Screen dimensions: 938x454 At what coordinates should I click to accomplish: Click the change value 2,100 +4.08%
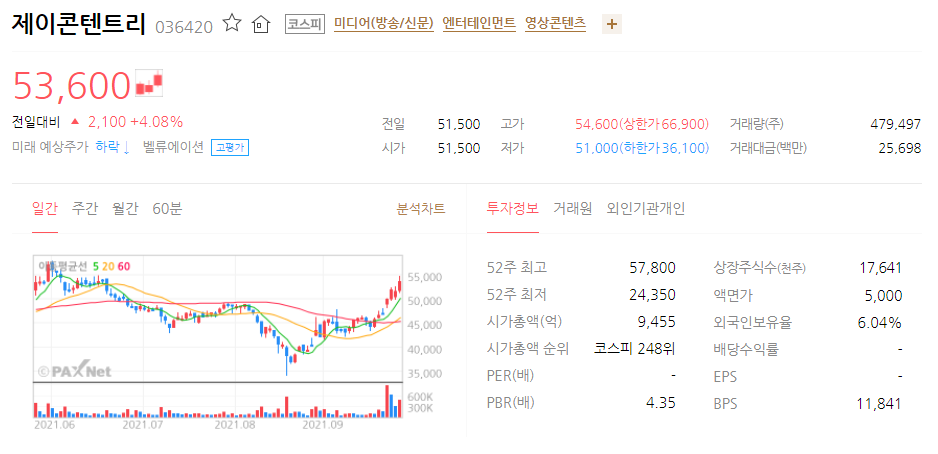tap(135, 122)
